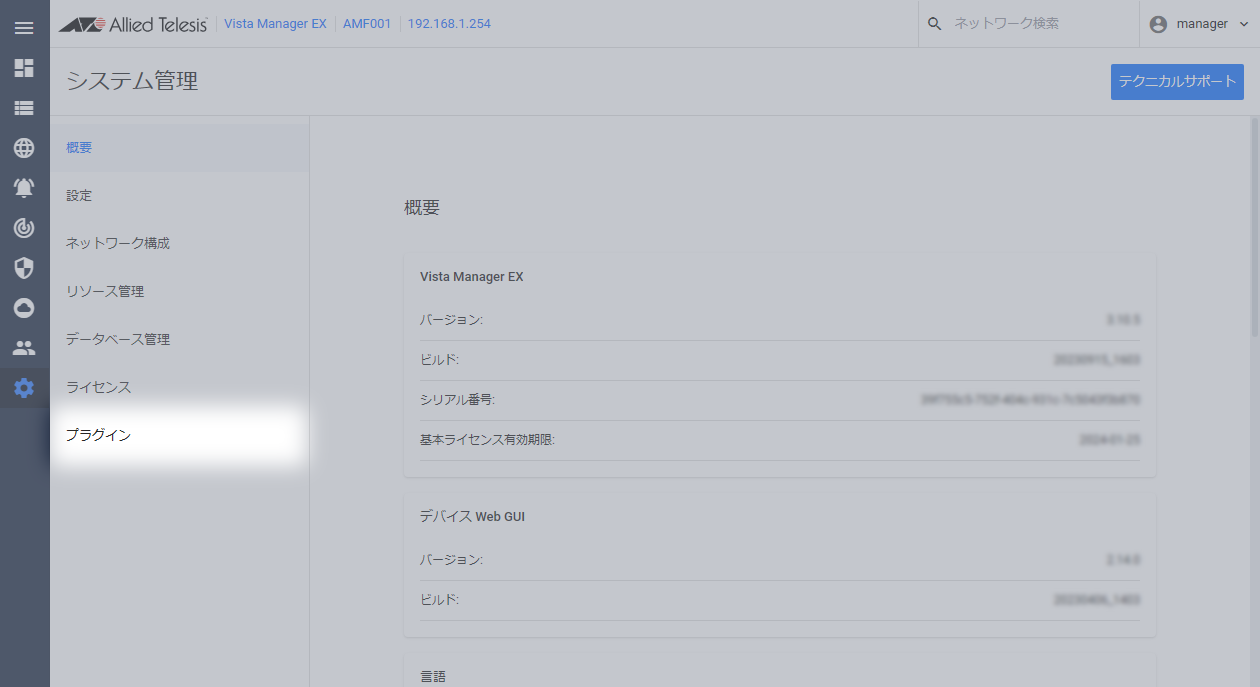
Task: Open the hamburger navigation menu
Action: click(x=24, y=27)
